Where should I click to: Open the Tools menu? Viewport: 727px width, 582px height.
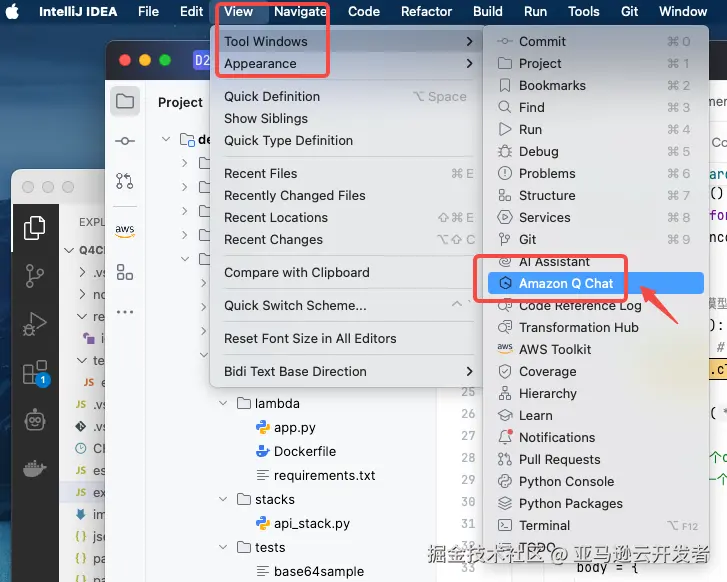point(584,11)
